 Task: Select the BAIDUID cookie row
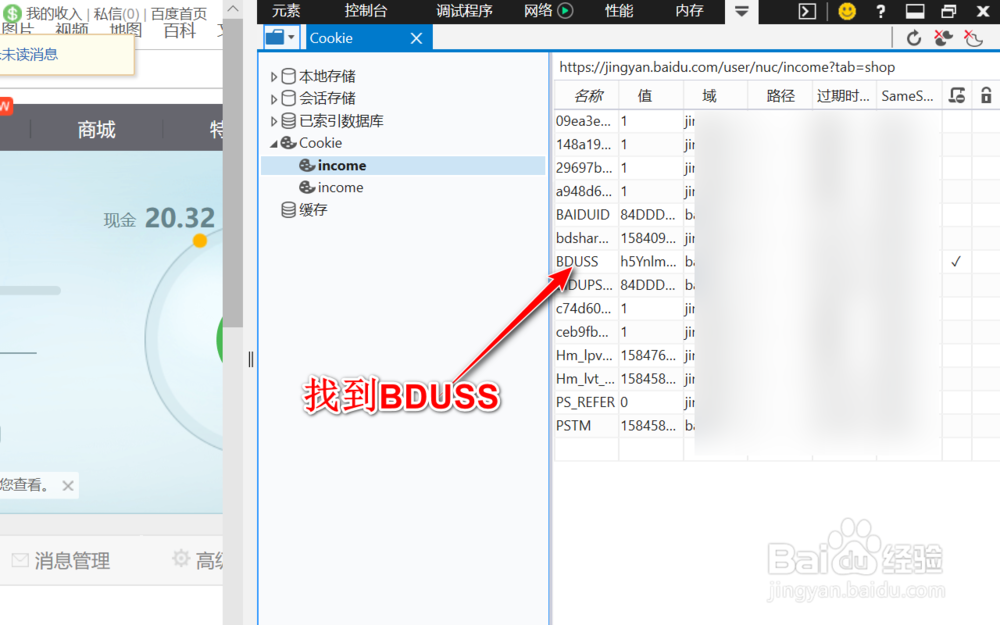point(777,215)
